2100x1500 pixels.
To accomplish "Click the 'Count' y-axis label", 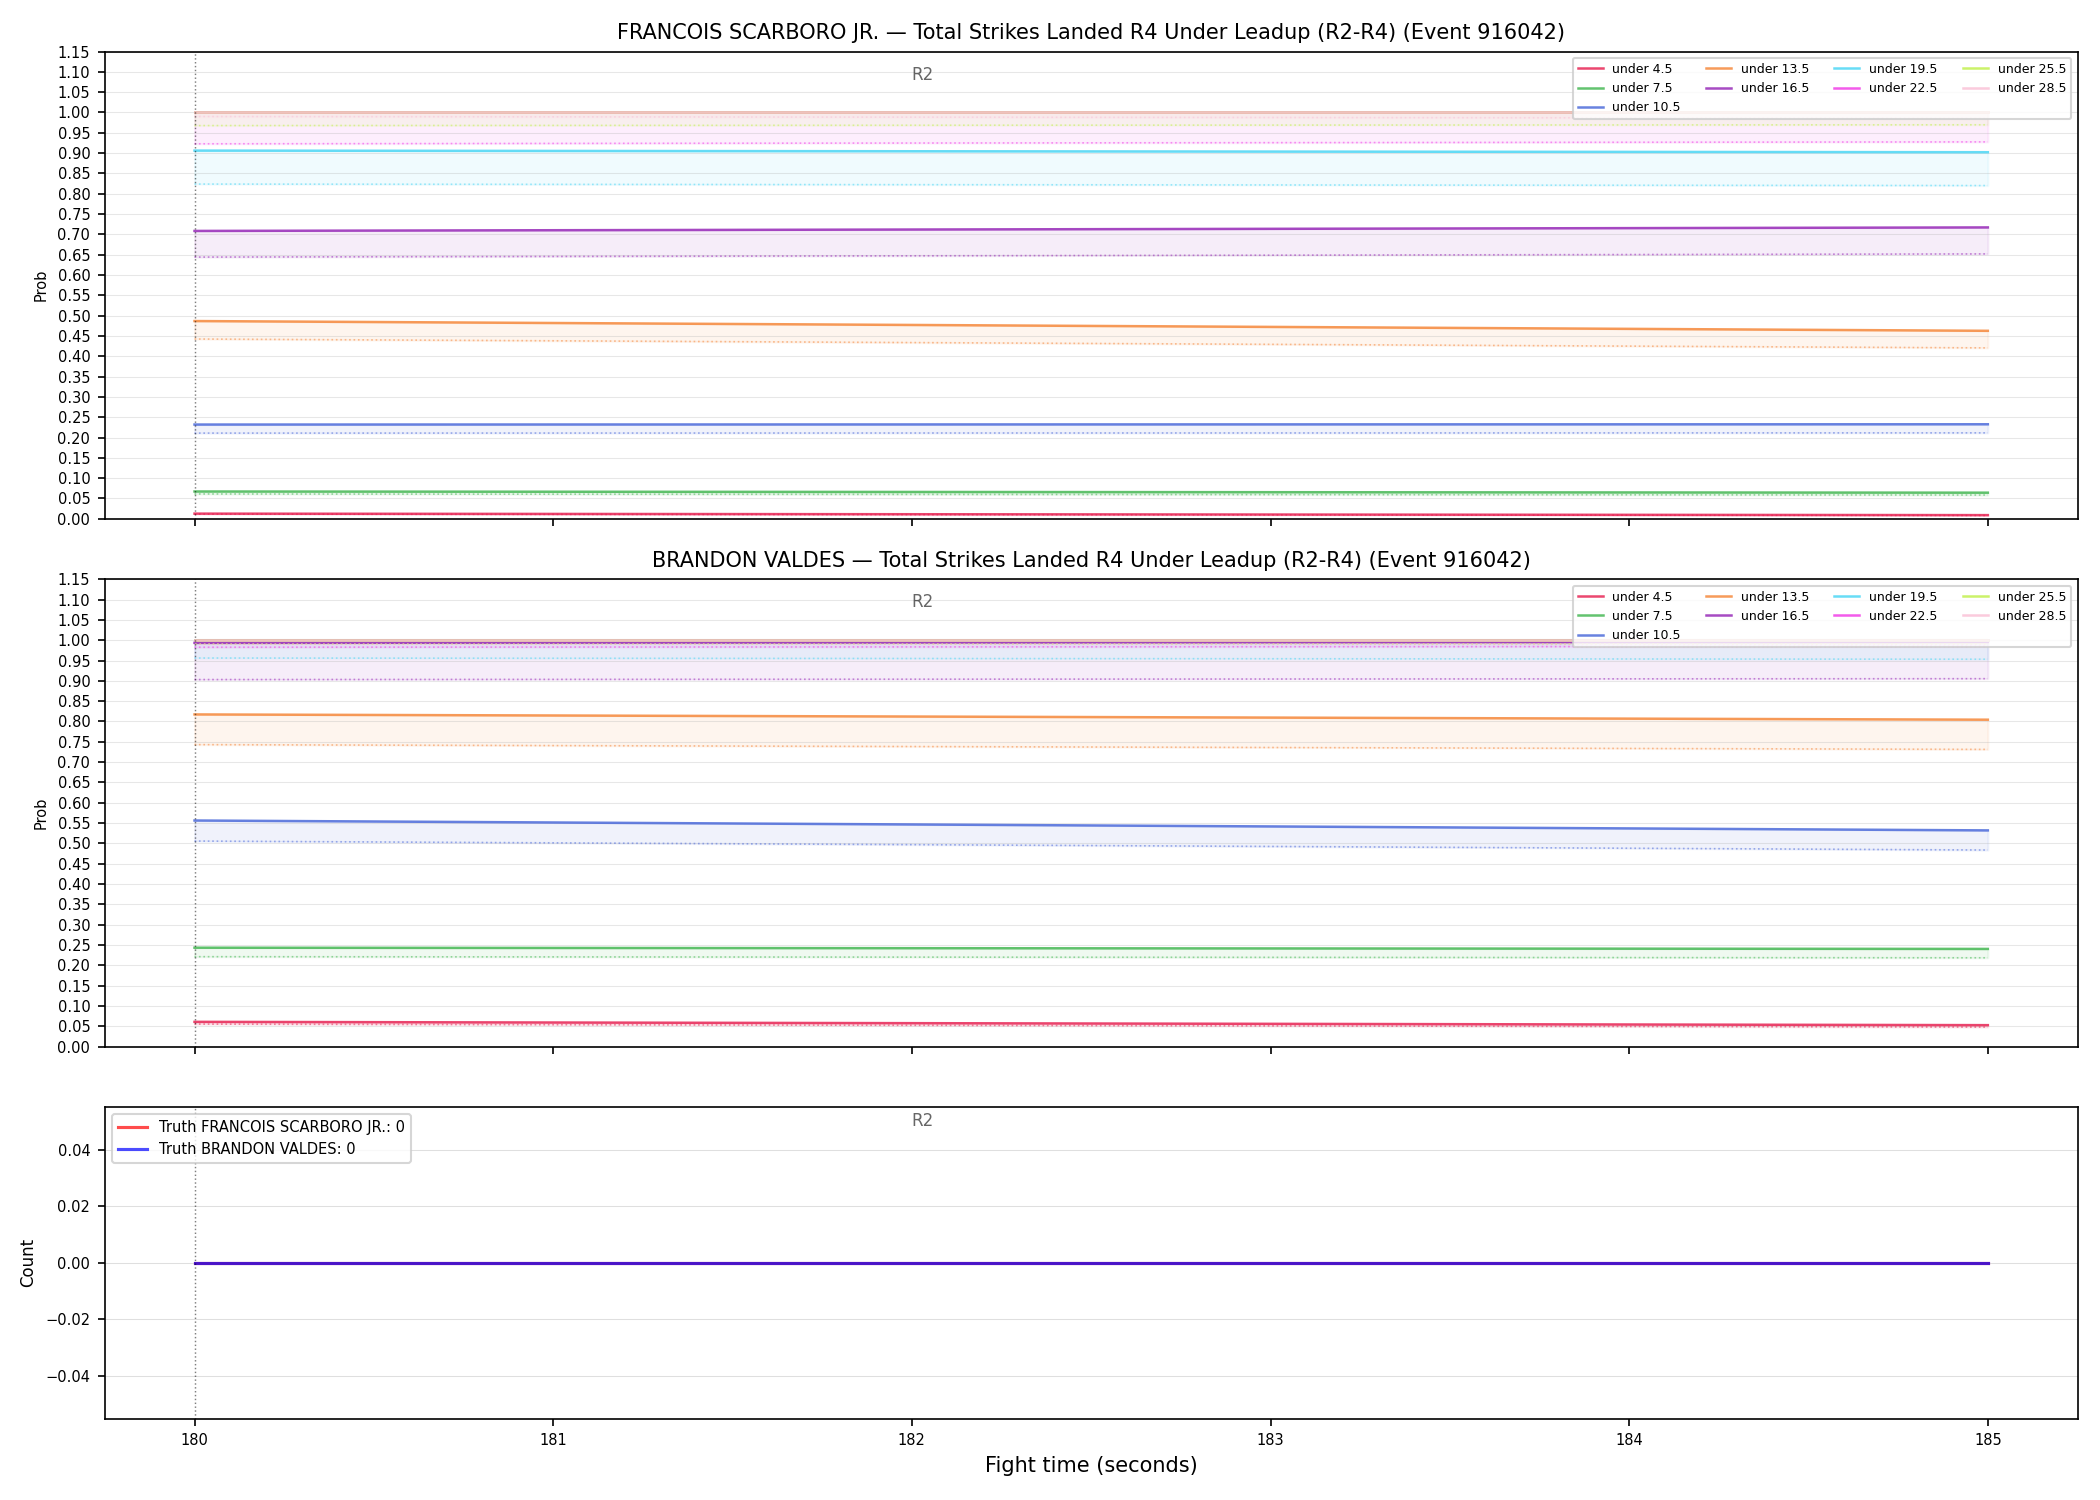I will click(27, 1263).
